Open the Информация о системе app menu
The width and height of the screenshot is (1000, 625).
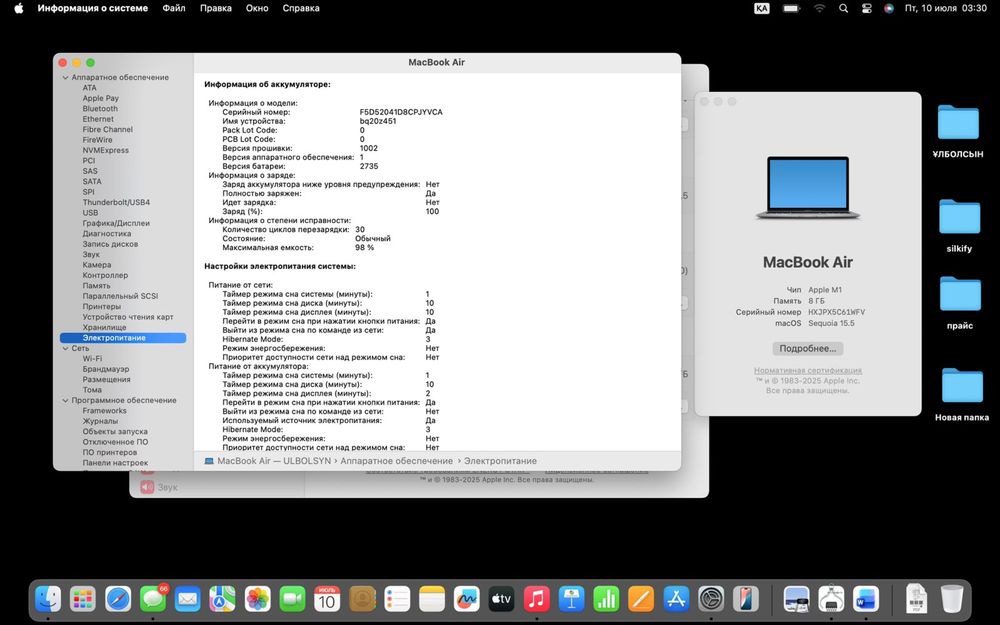(92, 8)
